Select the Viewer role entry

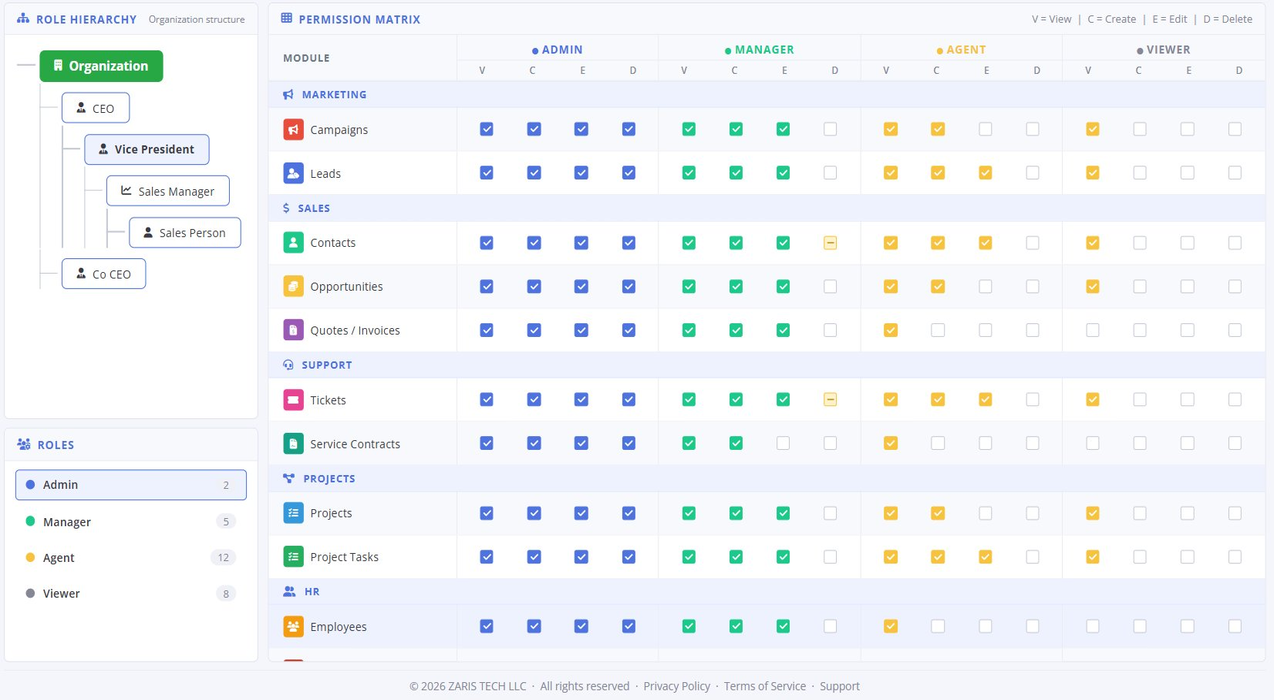[x=131, y=593]
